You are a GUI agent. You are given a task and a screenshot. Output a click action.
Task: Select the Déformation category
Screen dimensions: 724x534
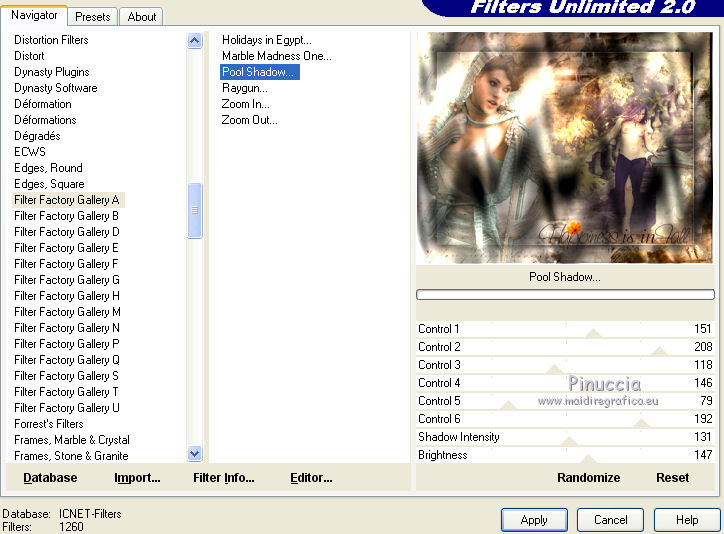tap(43, 104)
